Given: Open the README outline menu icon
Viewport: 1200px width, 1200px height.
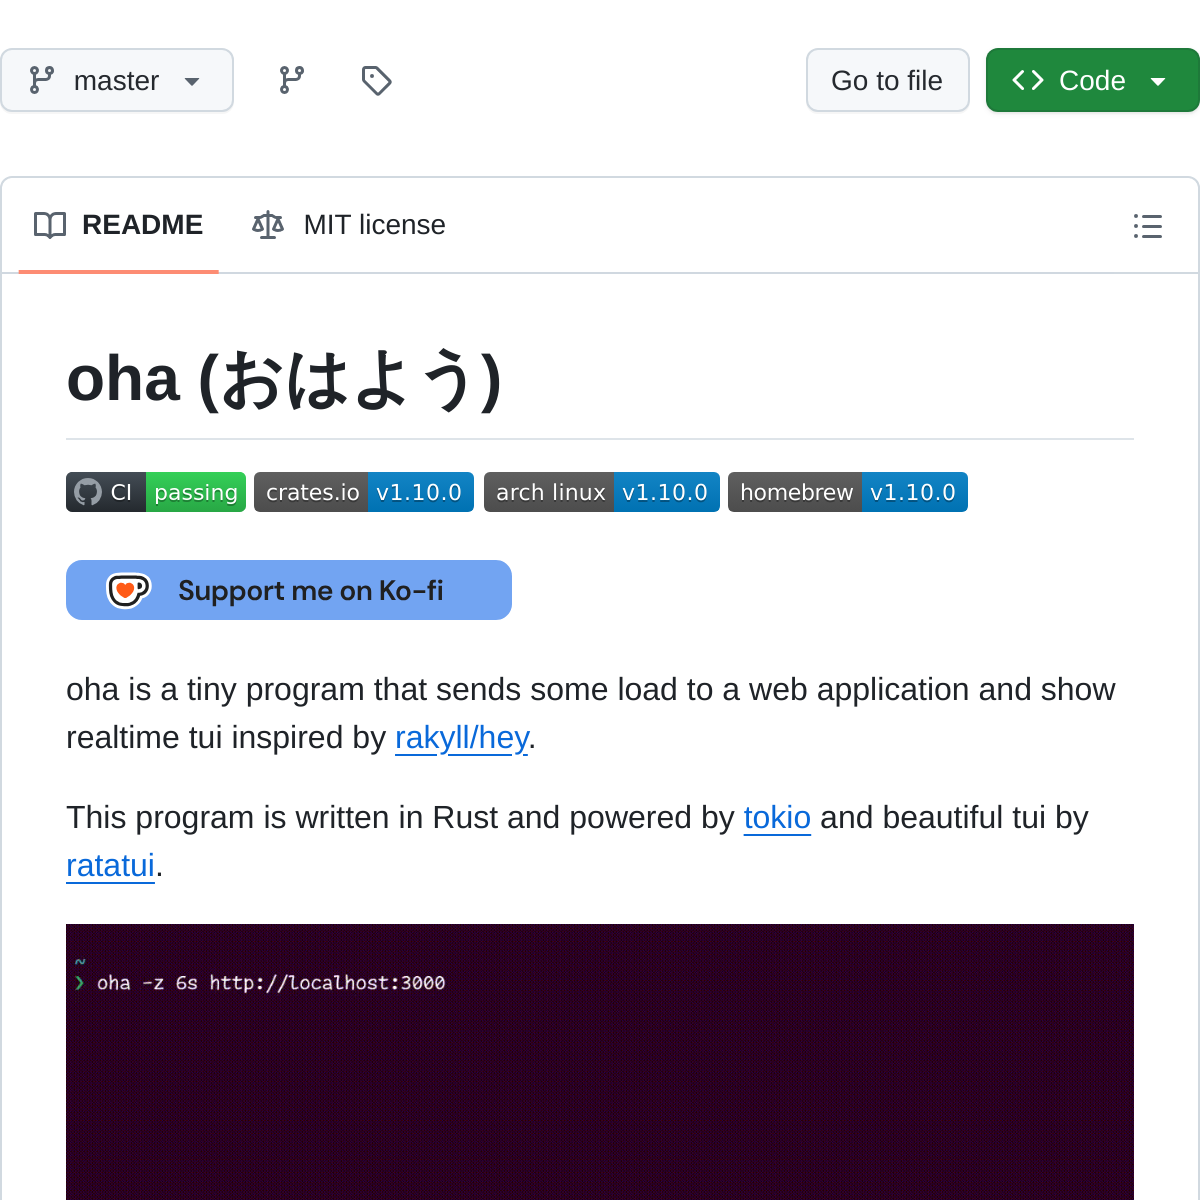Looking at the screenshot, I should (x=1147, y=226).
